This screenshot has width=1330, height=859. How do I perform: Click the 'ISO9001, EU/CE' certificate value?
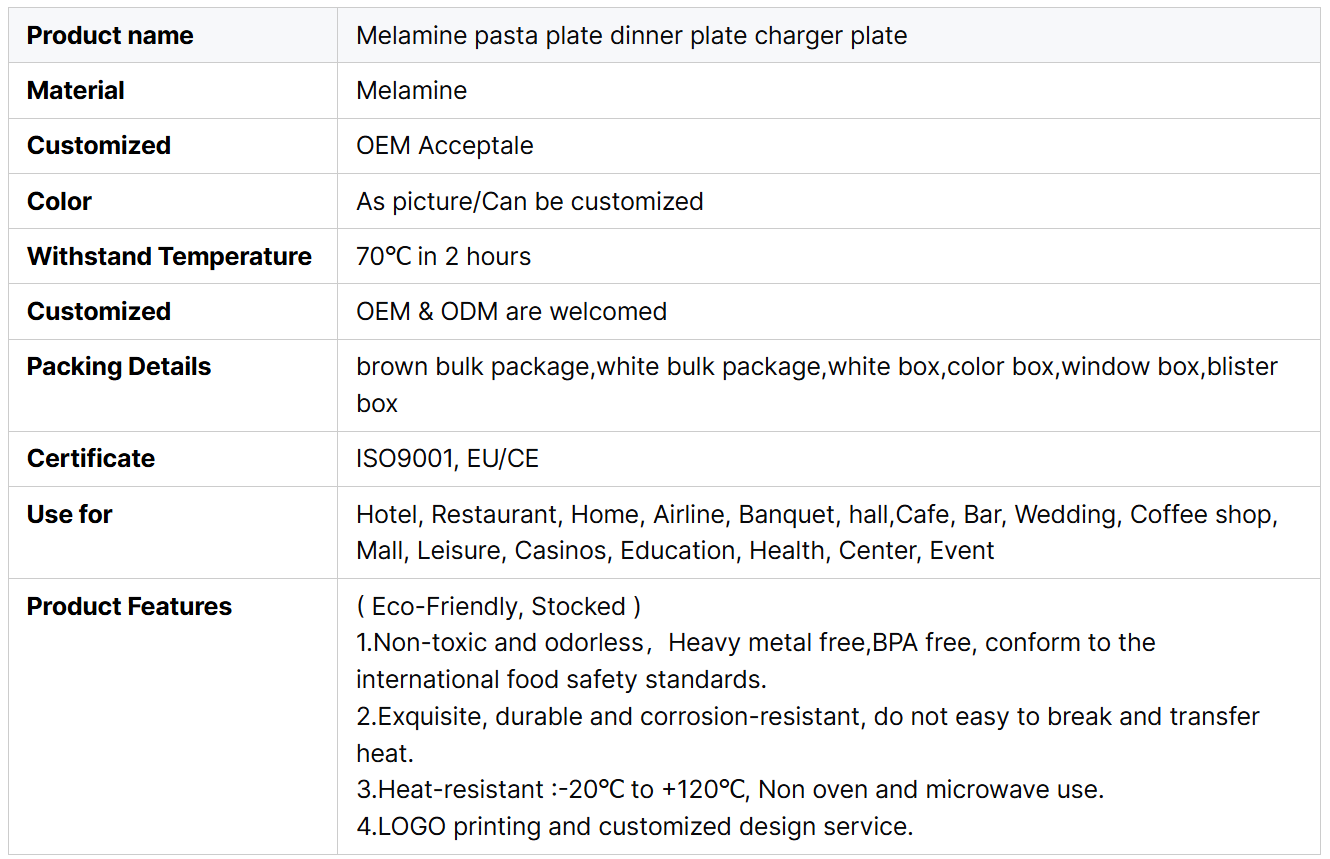(447, 459)
